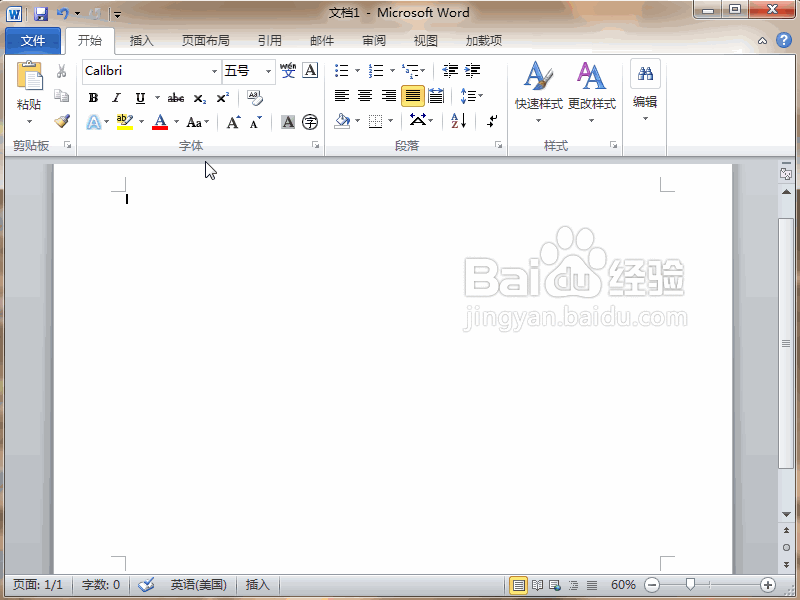Apply strikethrough formatting
The height and width of the screenshot is (600, 800).
(x=175, y=97)
